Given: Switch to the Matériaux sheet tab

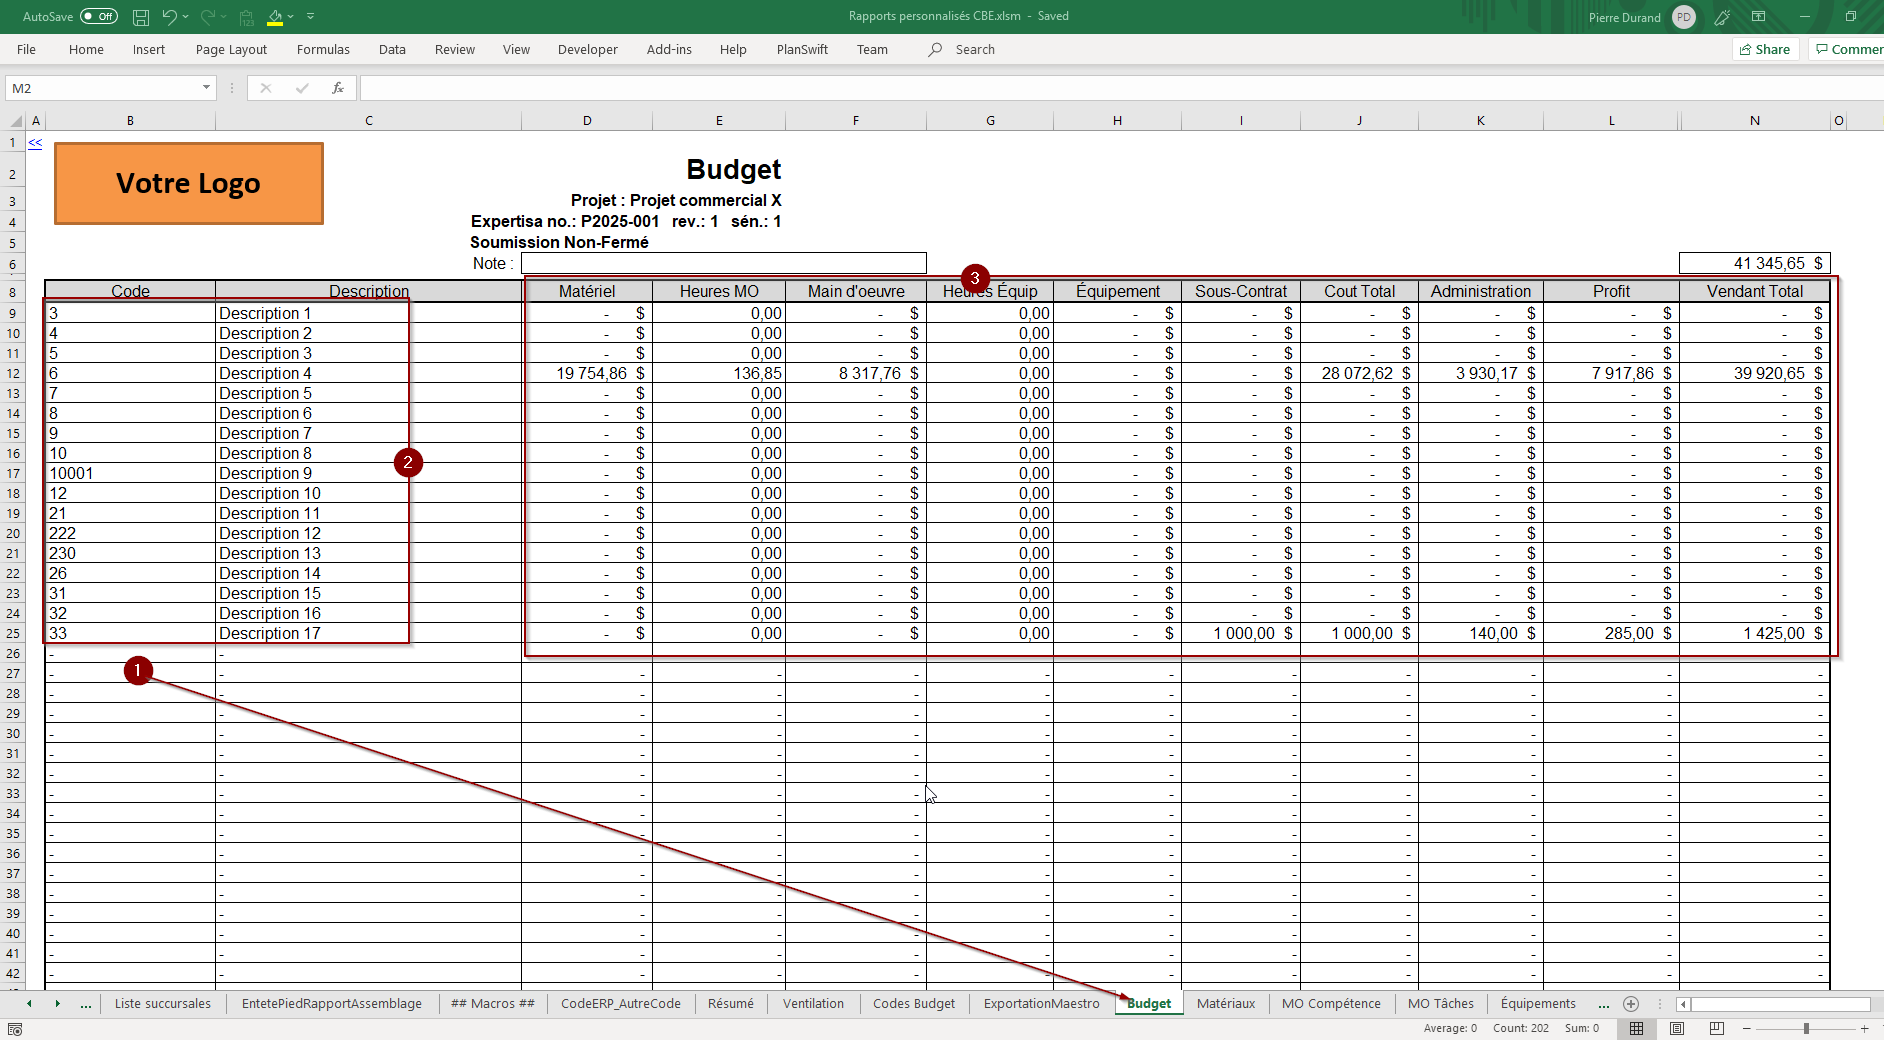Looking at the screenshot, I should pos(1225,1004).
